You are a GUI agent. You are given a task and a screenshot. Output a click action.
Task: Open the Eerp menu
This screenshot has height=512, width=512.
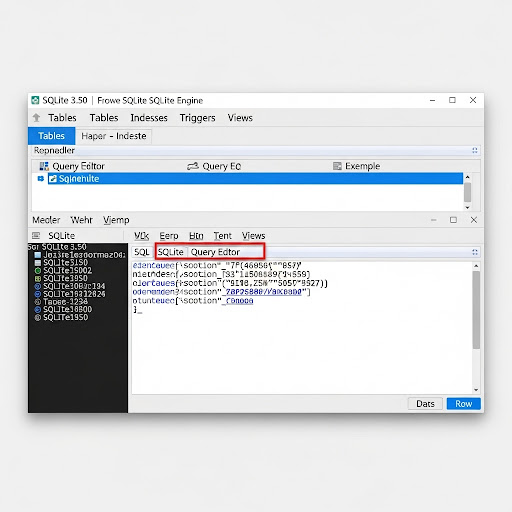(169, 236)
